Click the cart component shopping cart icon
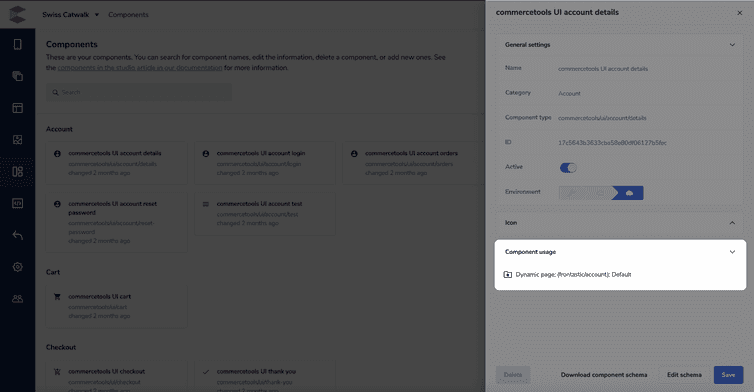The width and height of the screenshot is (754, 392). 57,297
